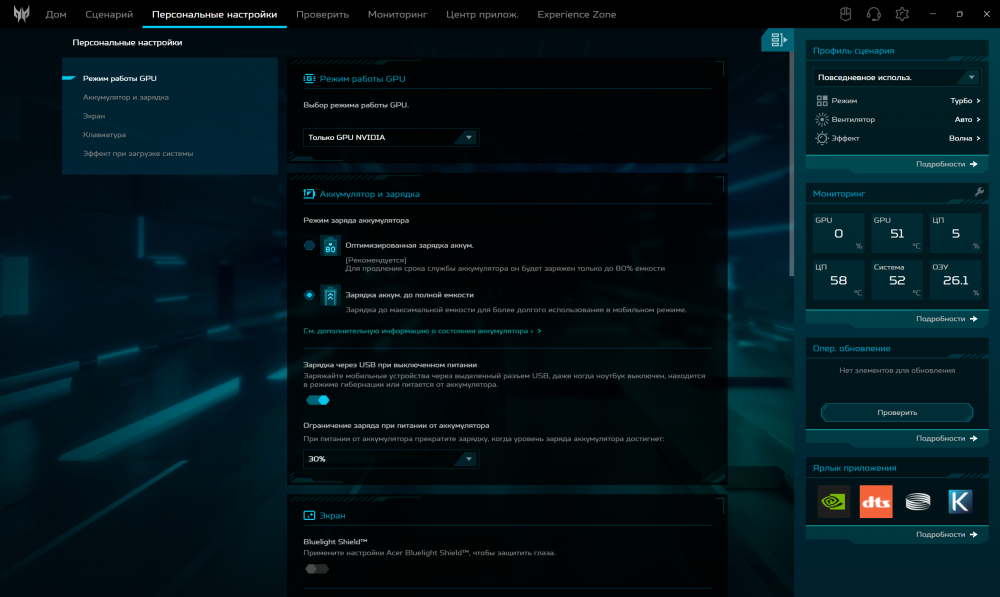The image size is (1000, 597).
Task: Open the Повседневное использа. profile dropdown
Action: pyautogui.click(x=897, y=77)
